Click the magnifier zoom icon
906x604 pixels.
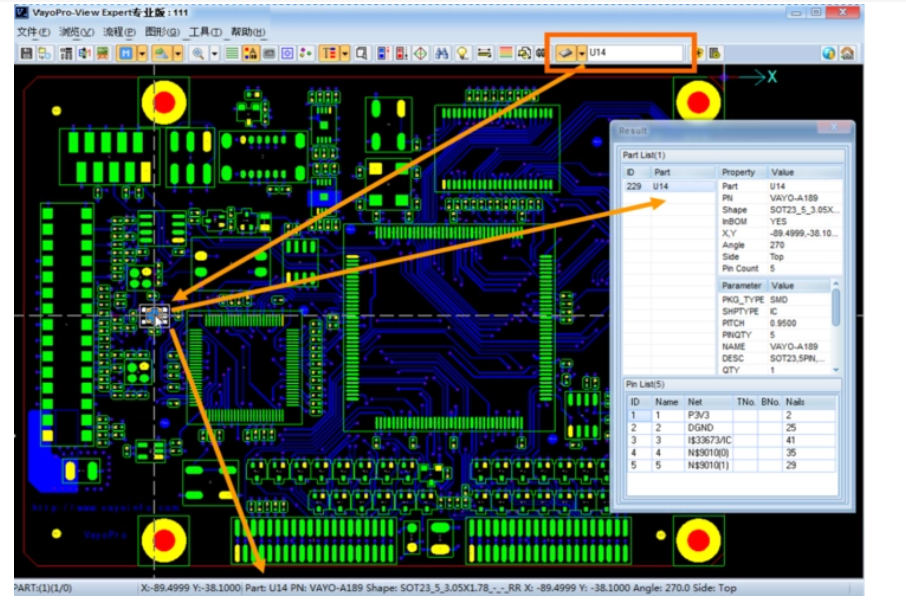coord(198,53)
